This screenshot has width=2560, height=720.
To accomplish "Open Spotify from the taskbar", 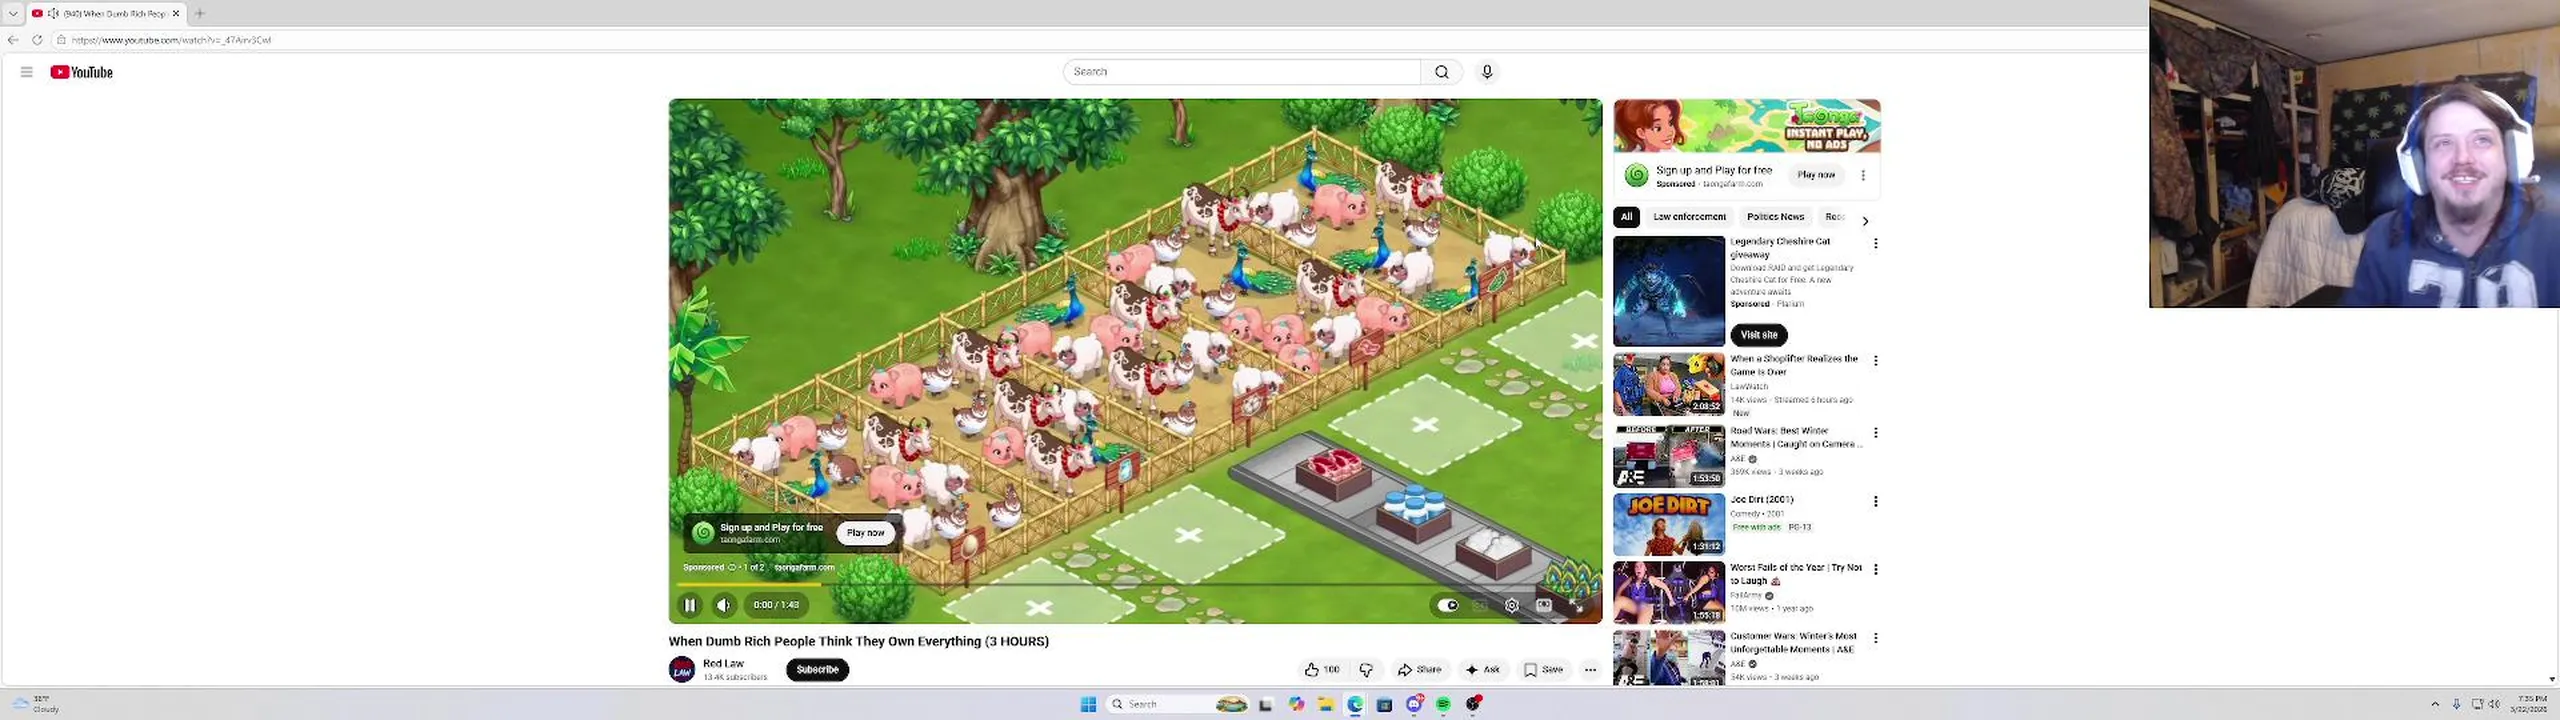I will click(x=1443, y=704).
